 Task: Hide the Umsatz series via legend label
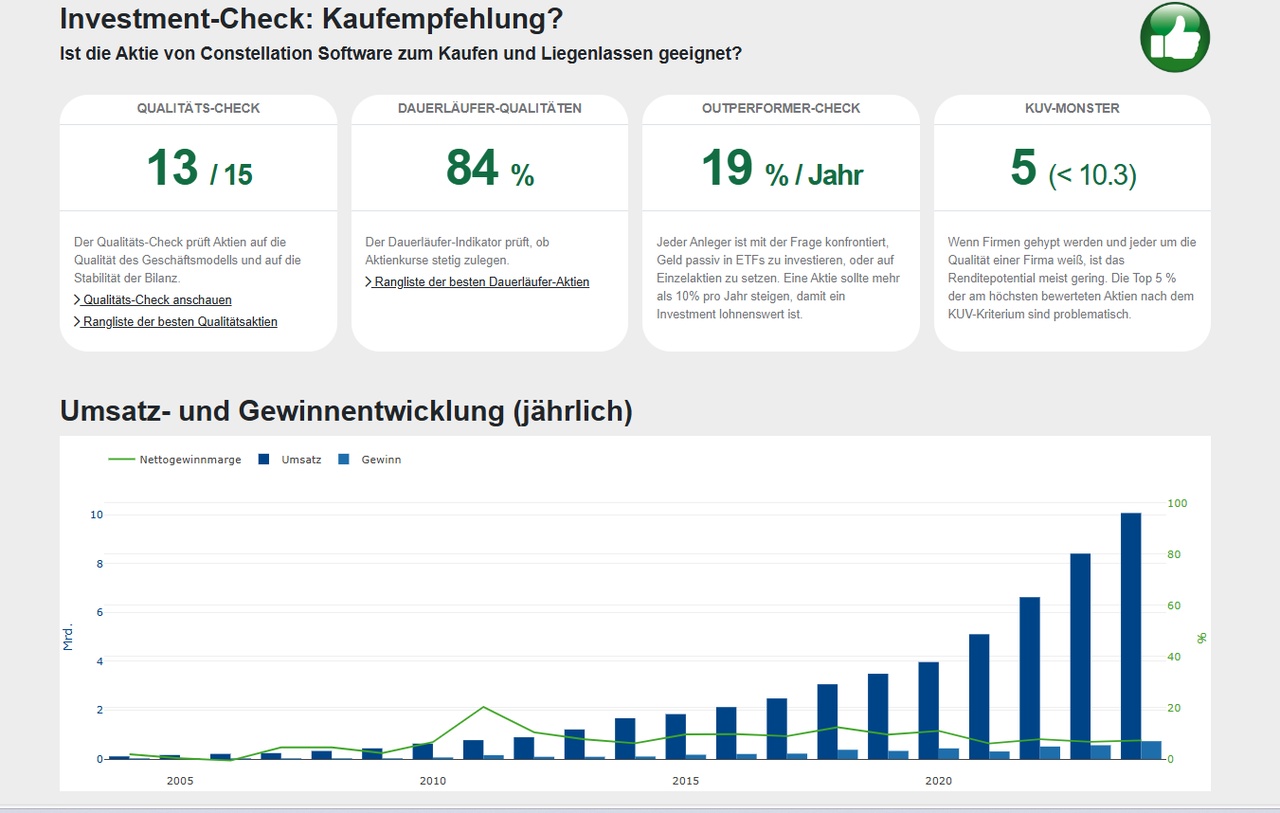point(301,460)
